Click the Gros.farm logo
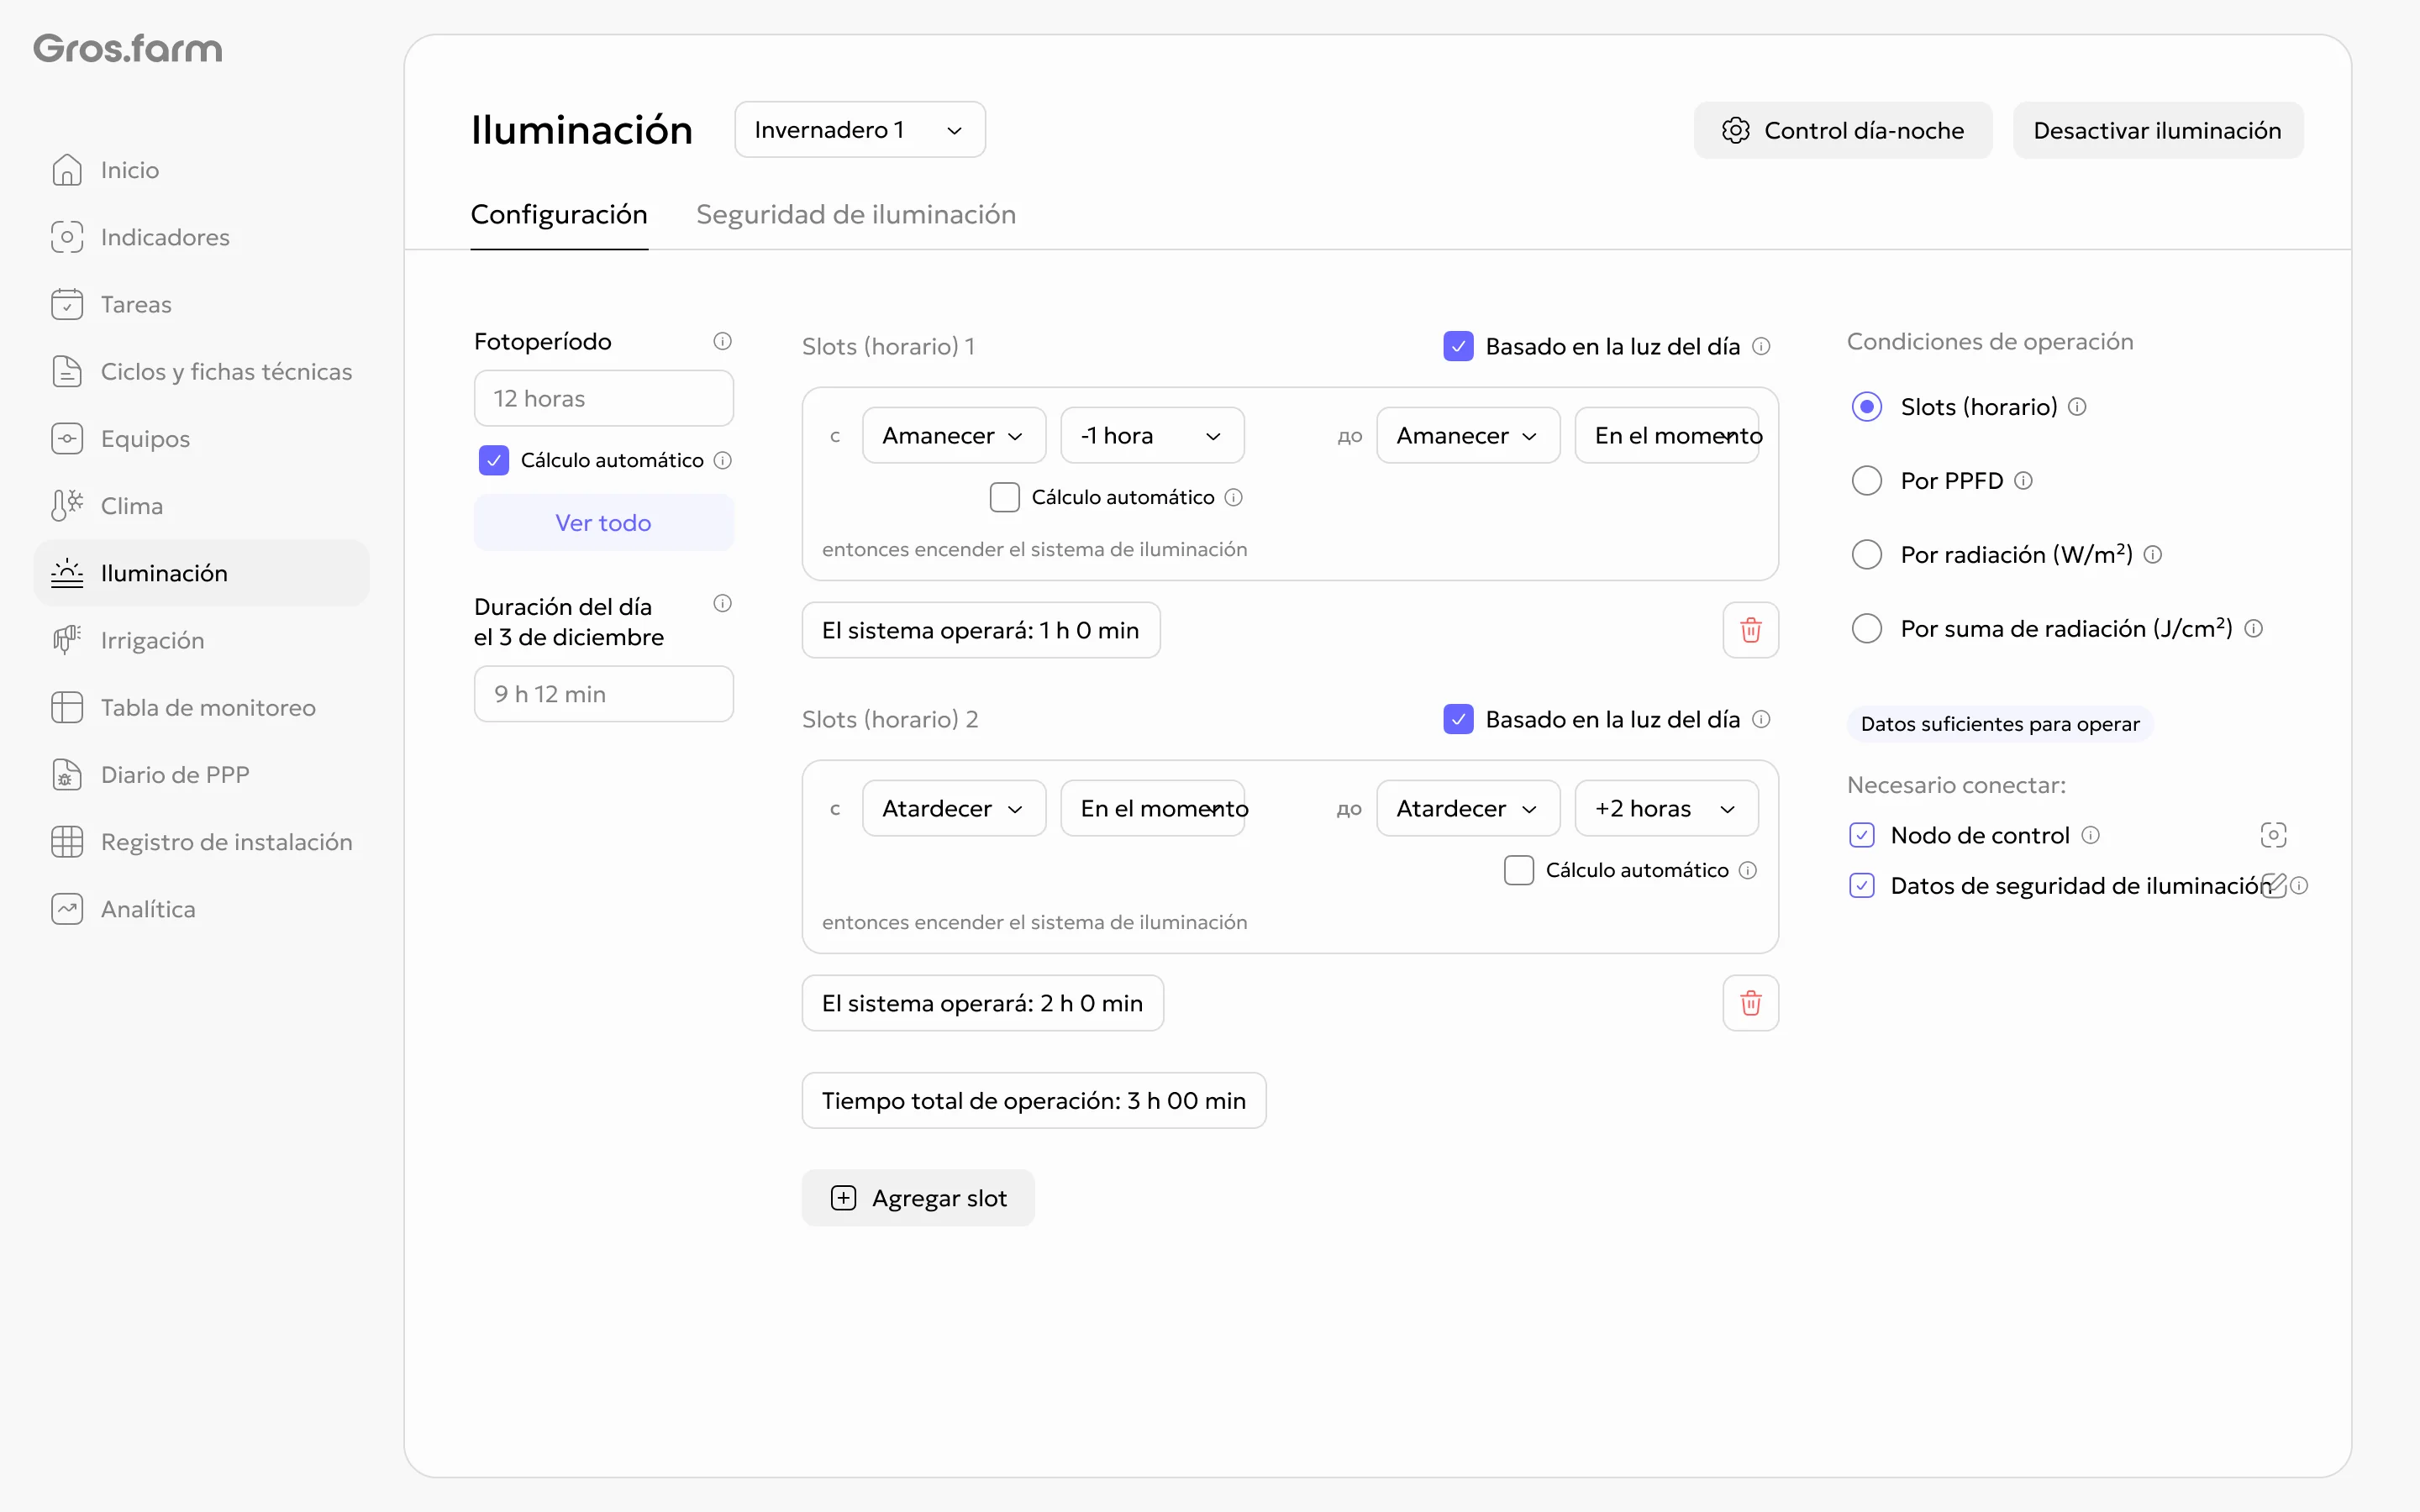Screen dimensions: 2420x1512 click(x=128, y=48)
